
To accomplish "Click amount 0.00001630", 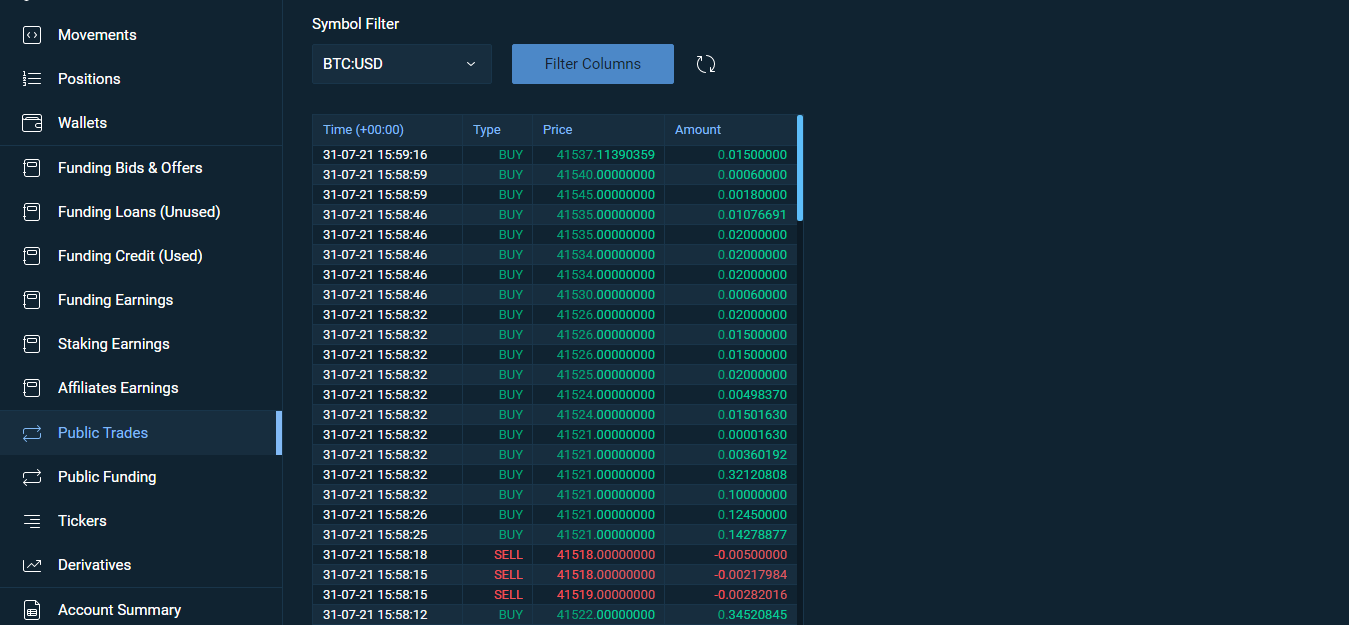I will pos(752,435).
